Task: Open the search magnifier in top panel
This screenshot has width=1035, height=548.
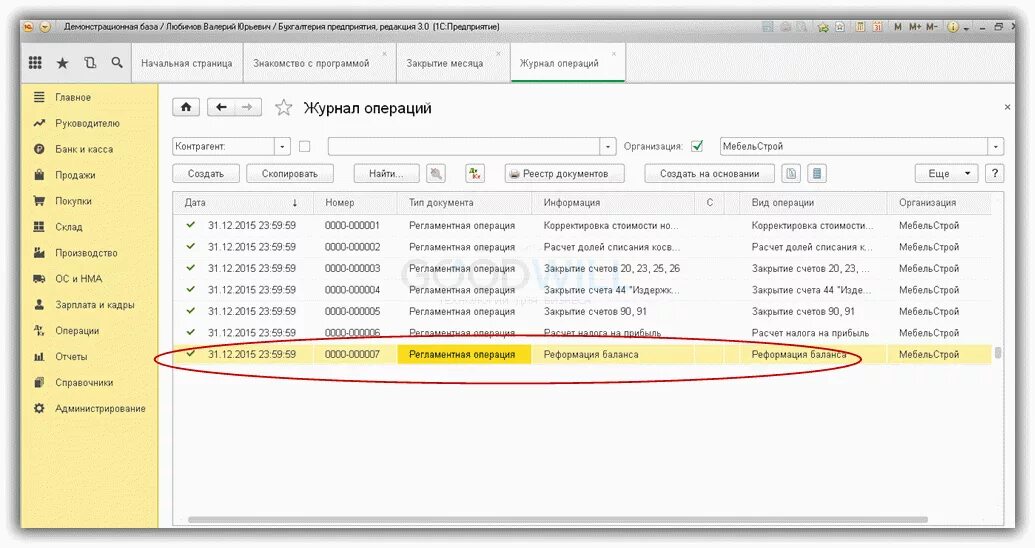Action: click(117, 63)
